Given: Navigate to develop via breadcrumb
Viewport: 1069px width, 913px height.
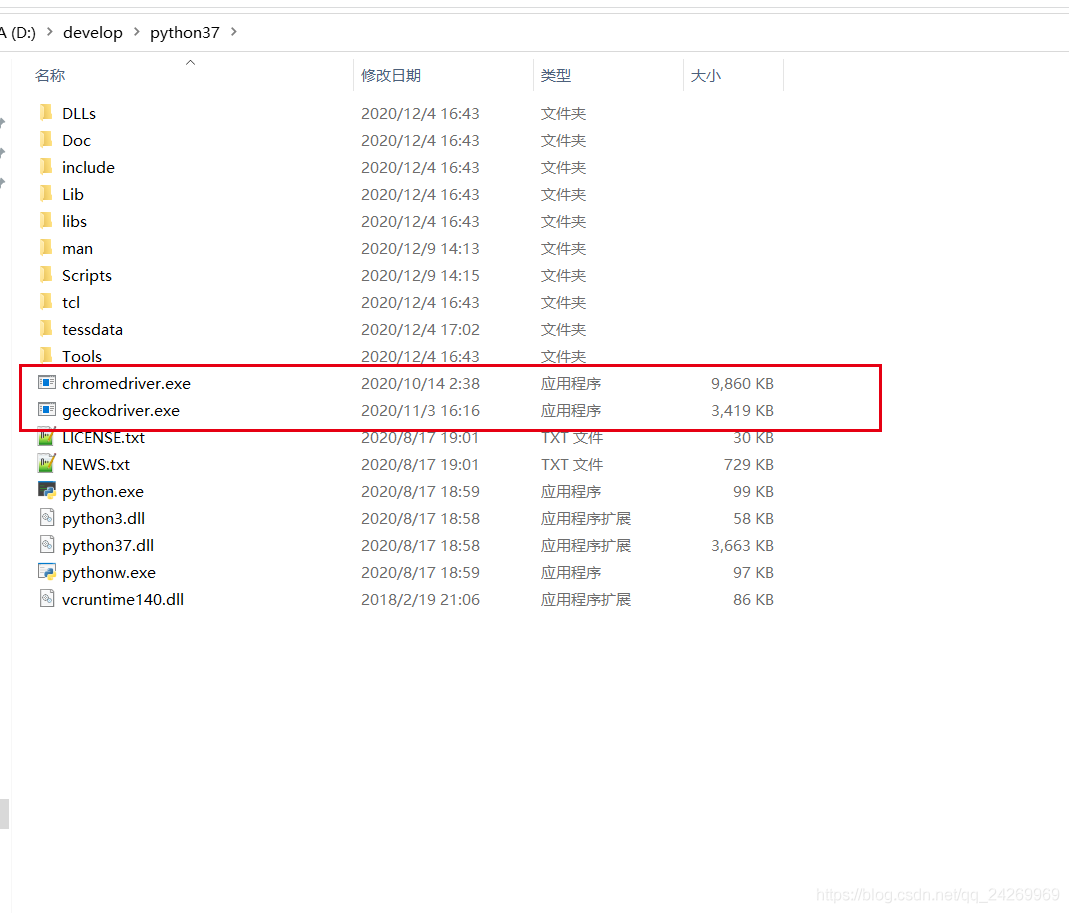Looking at the screenshot, I should 93,32.
